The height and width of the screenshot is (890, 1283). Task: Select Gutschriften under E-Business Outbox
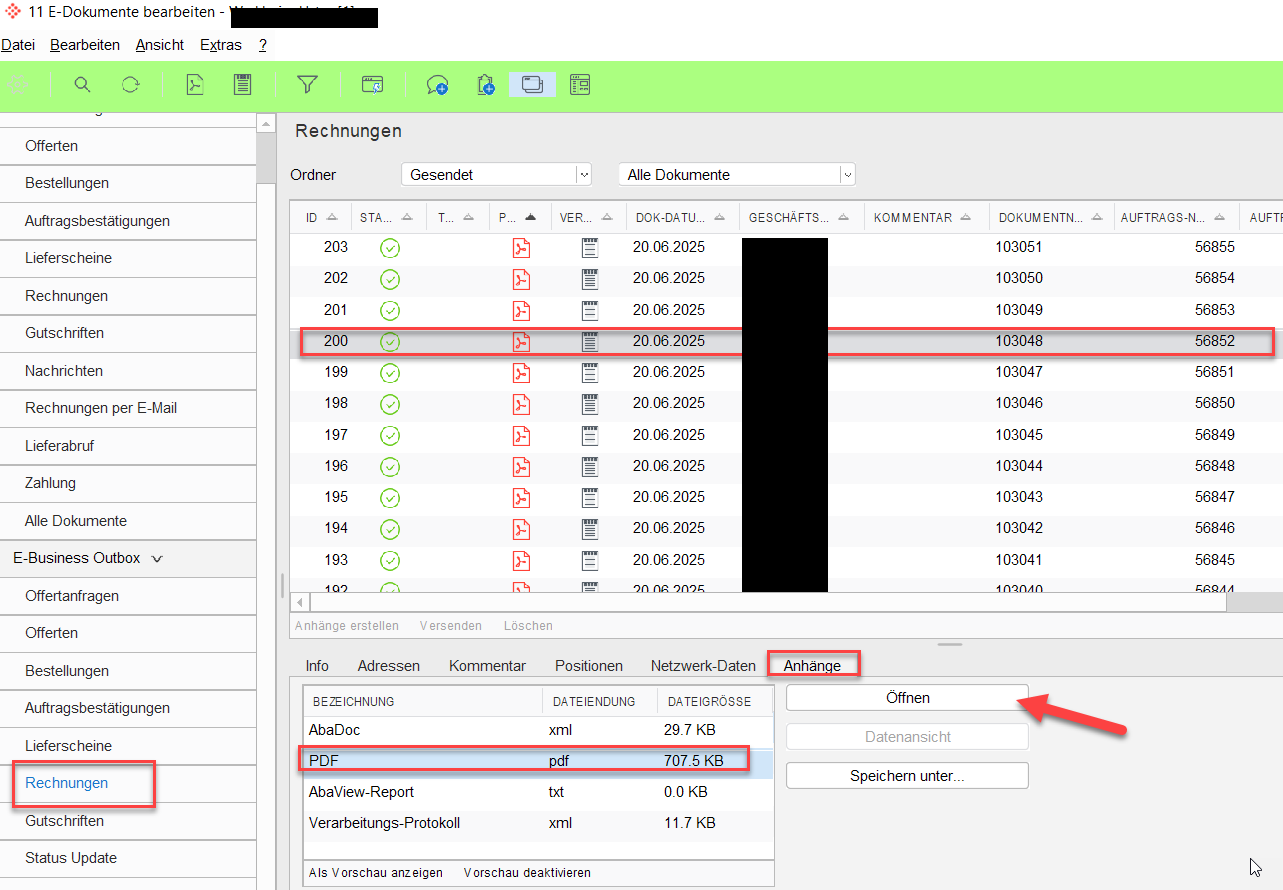click(64, 821)
